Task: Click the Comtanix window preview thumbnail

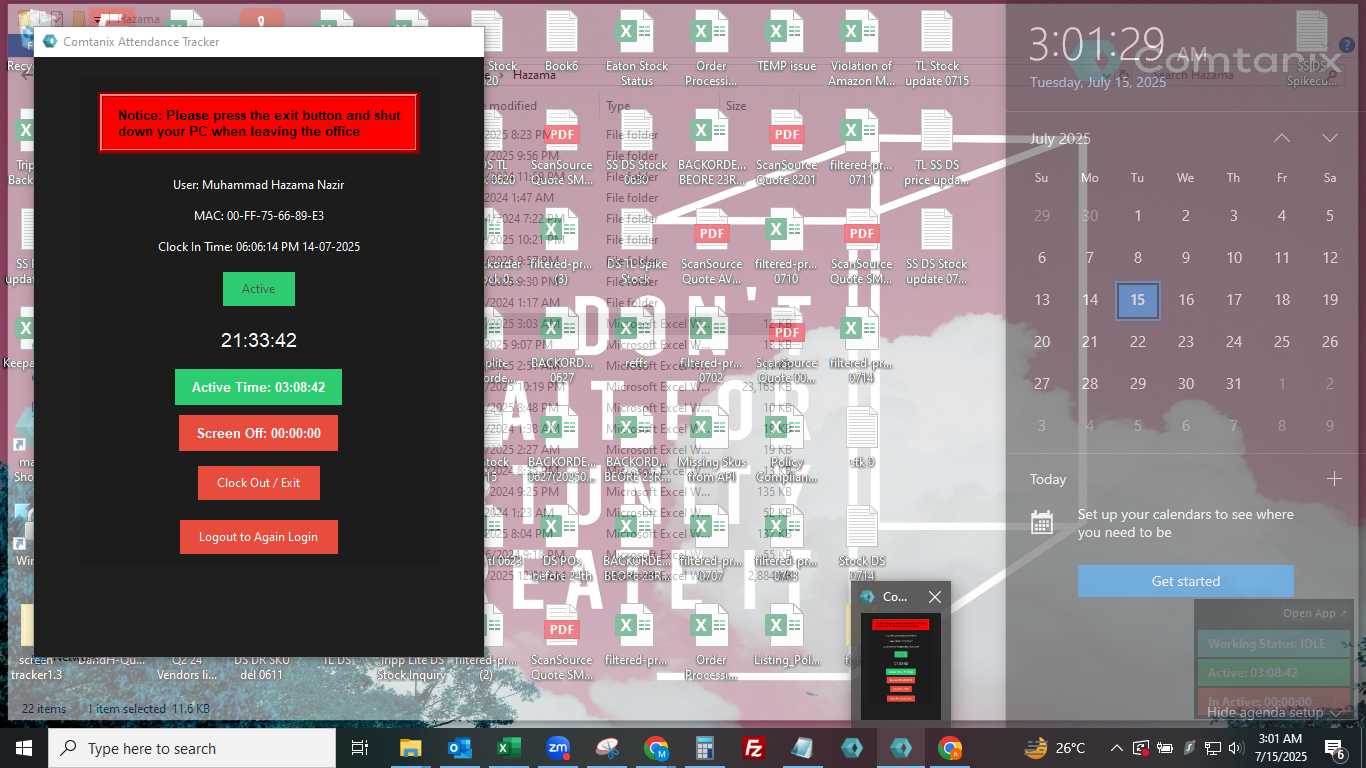Action: point(901,665)
